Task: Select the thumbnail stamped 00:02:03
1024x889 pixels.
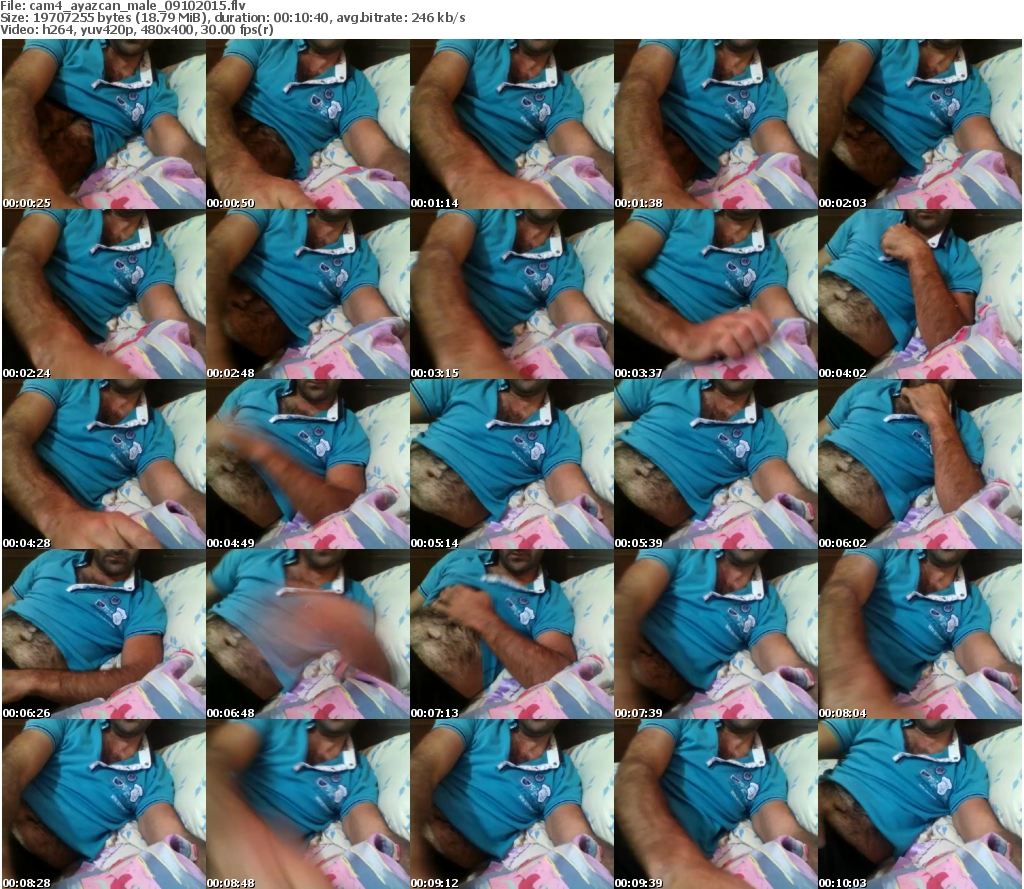Action: 920,124
